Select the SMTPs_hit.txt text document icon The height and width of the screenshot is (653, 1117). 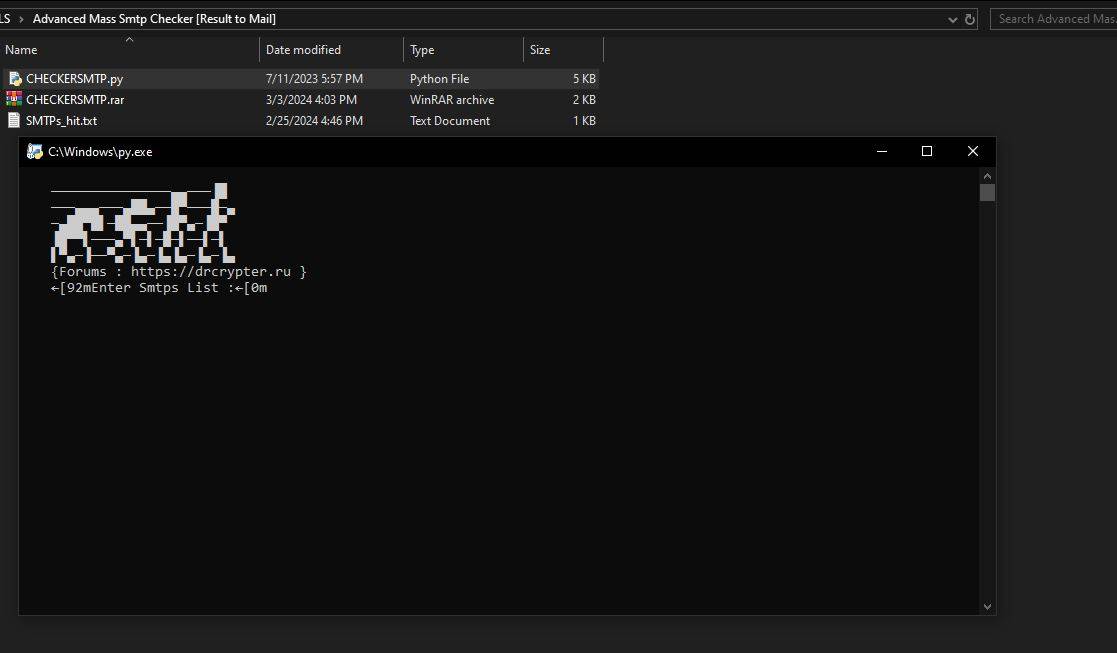(14, 120)
